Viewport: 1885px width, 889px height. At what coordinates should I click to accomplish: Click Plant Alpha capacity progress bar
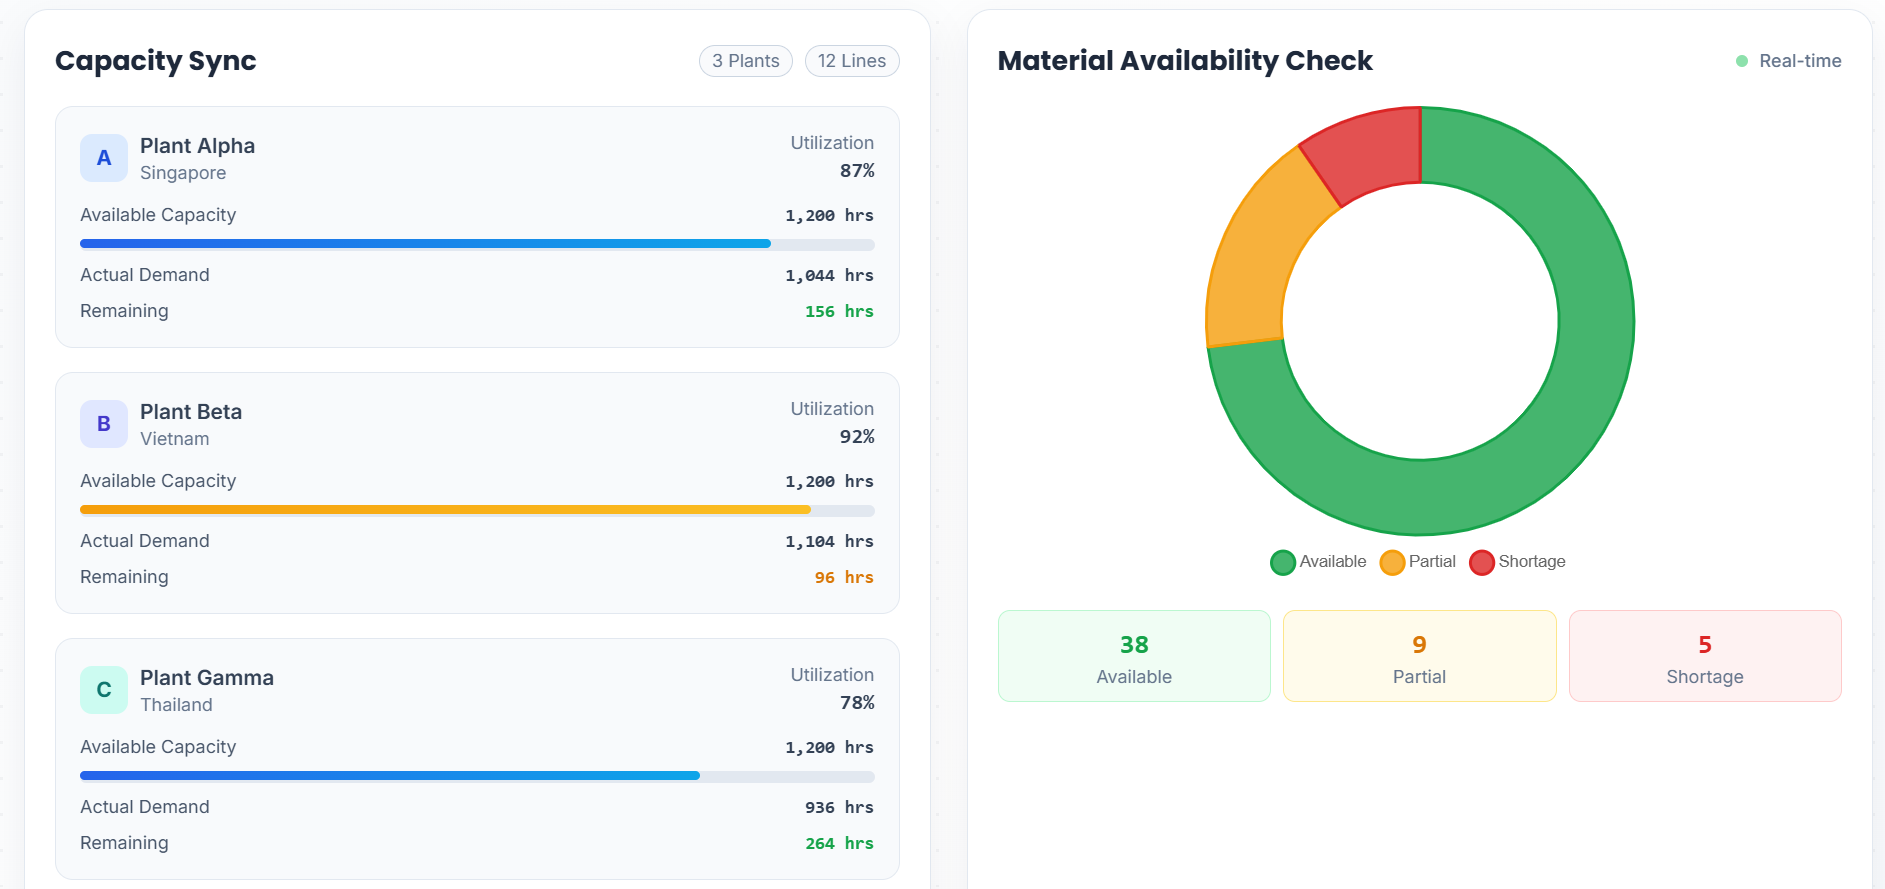[477, 244]
